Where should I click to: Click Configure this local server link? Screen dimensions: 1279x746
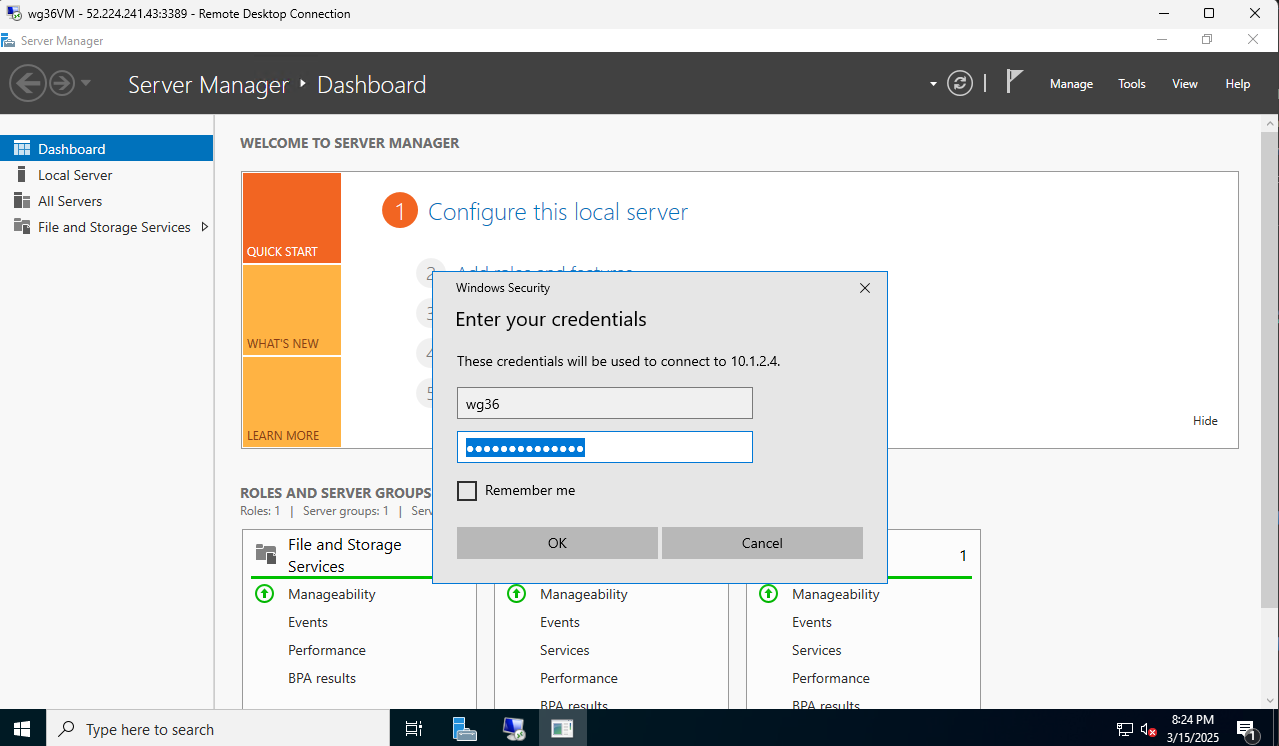558,212
